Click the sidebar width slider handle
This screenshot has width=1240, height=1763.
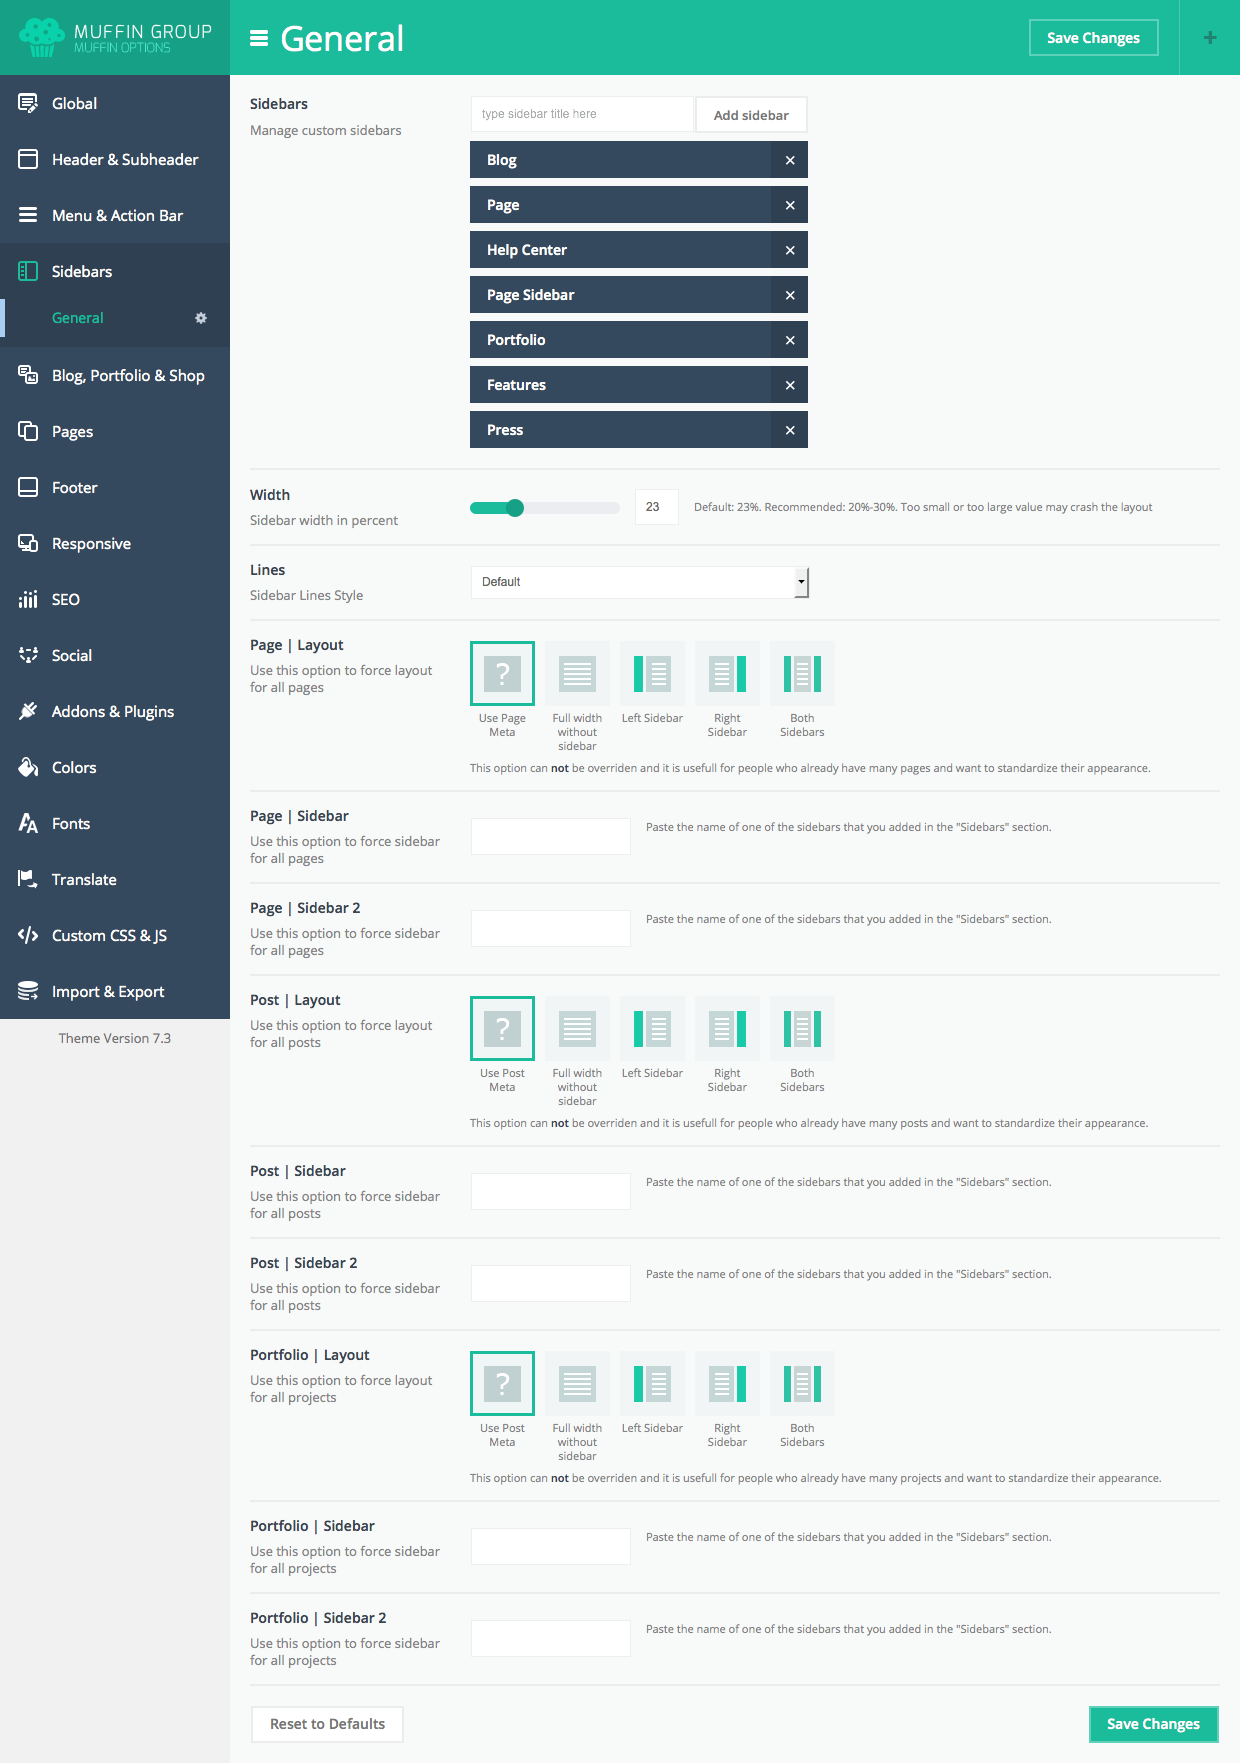point(515,508)
